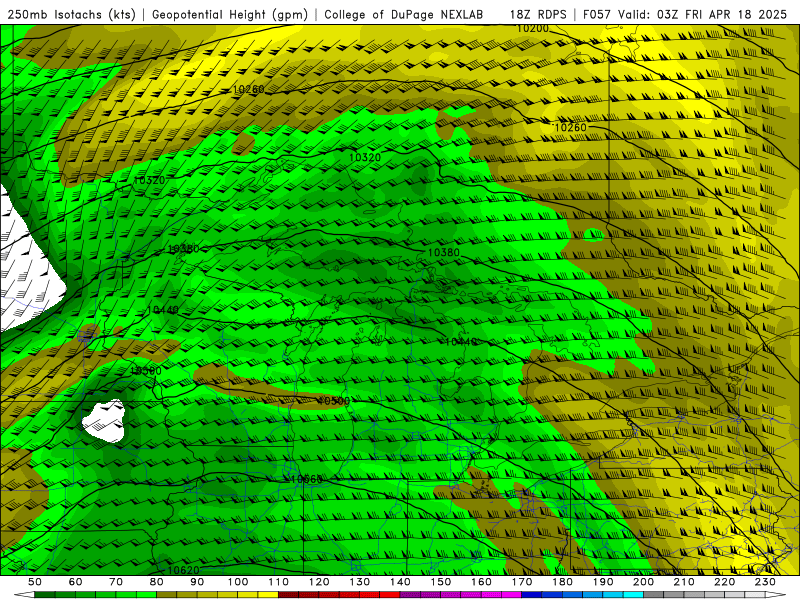Click the purple colorbar segment starting at 140

click(410, 595)
